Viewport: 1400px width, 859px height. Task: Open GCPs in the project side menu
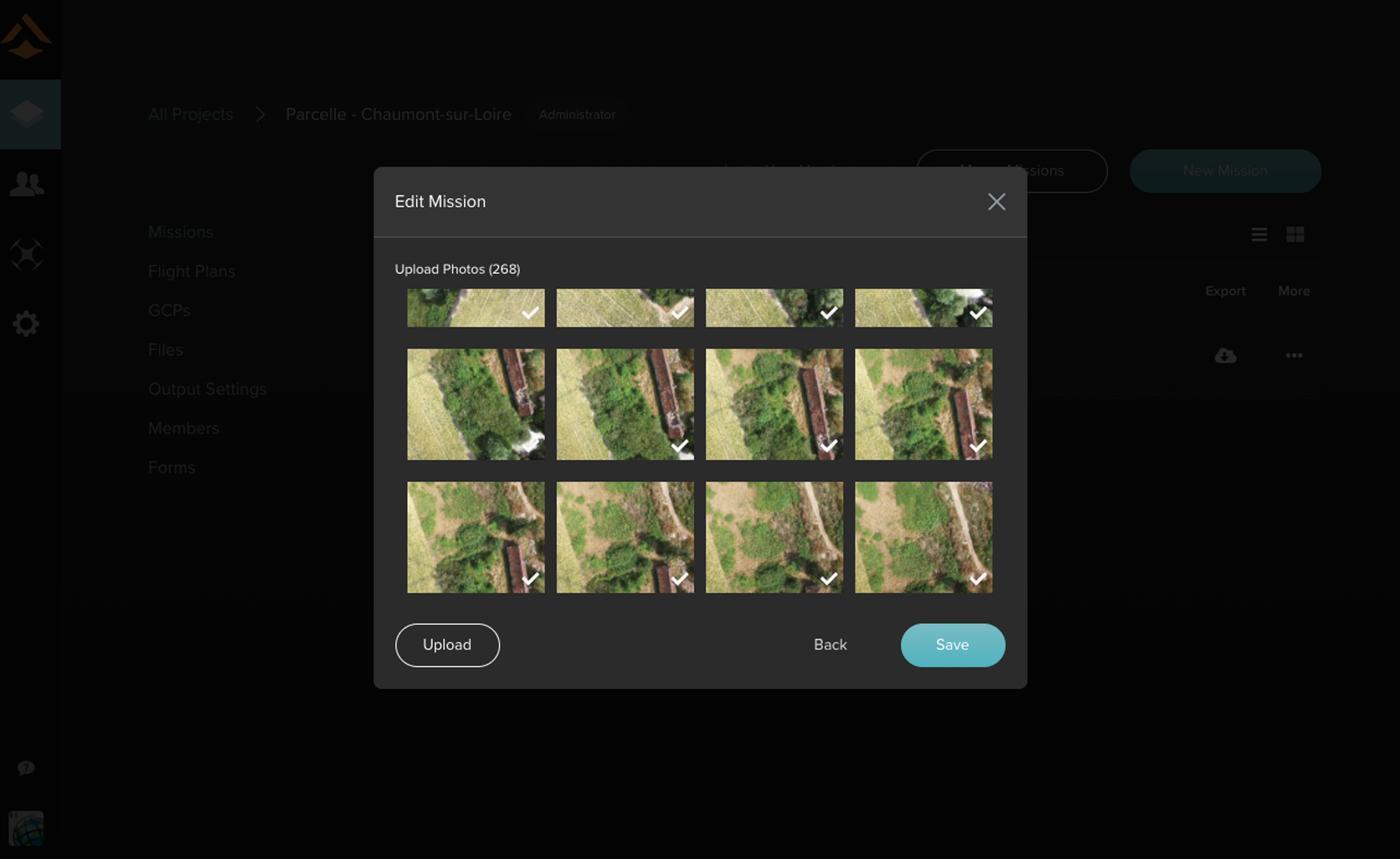[169, 310]
